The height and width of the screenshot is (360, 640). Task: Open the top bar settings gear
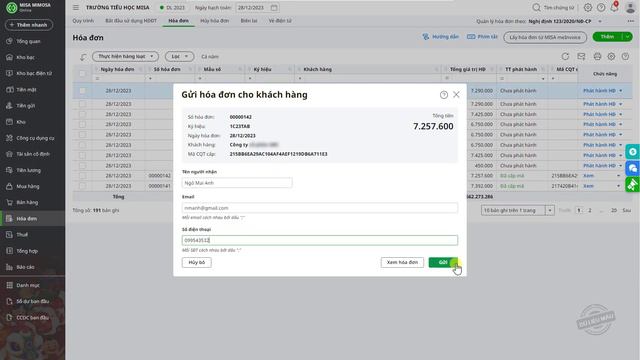tap(588, 7)
